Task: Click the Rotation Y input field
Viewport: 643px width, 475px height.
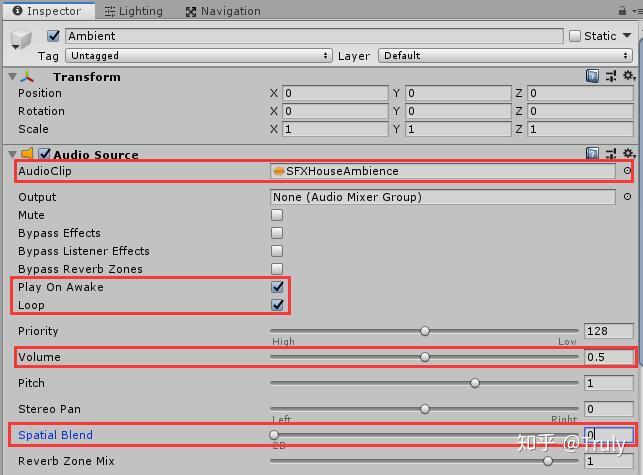Action: (458, 111)
